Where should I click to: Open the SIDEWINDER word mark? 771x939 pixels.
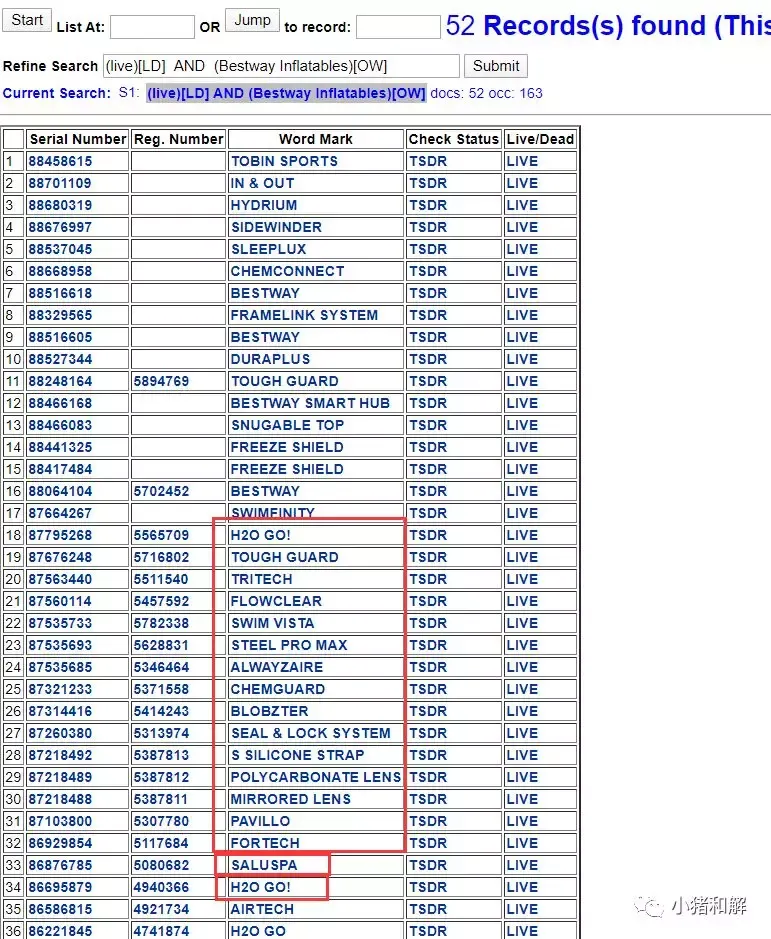276,228
